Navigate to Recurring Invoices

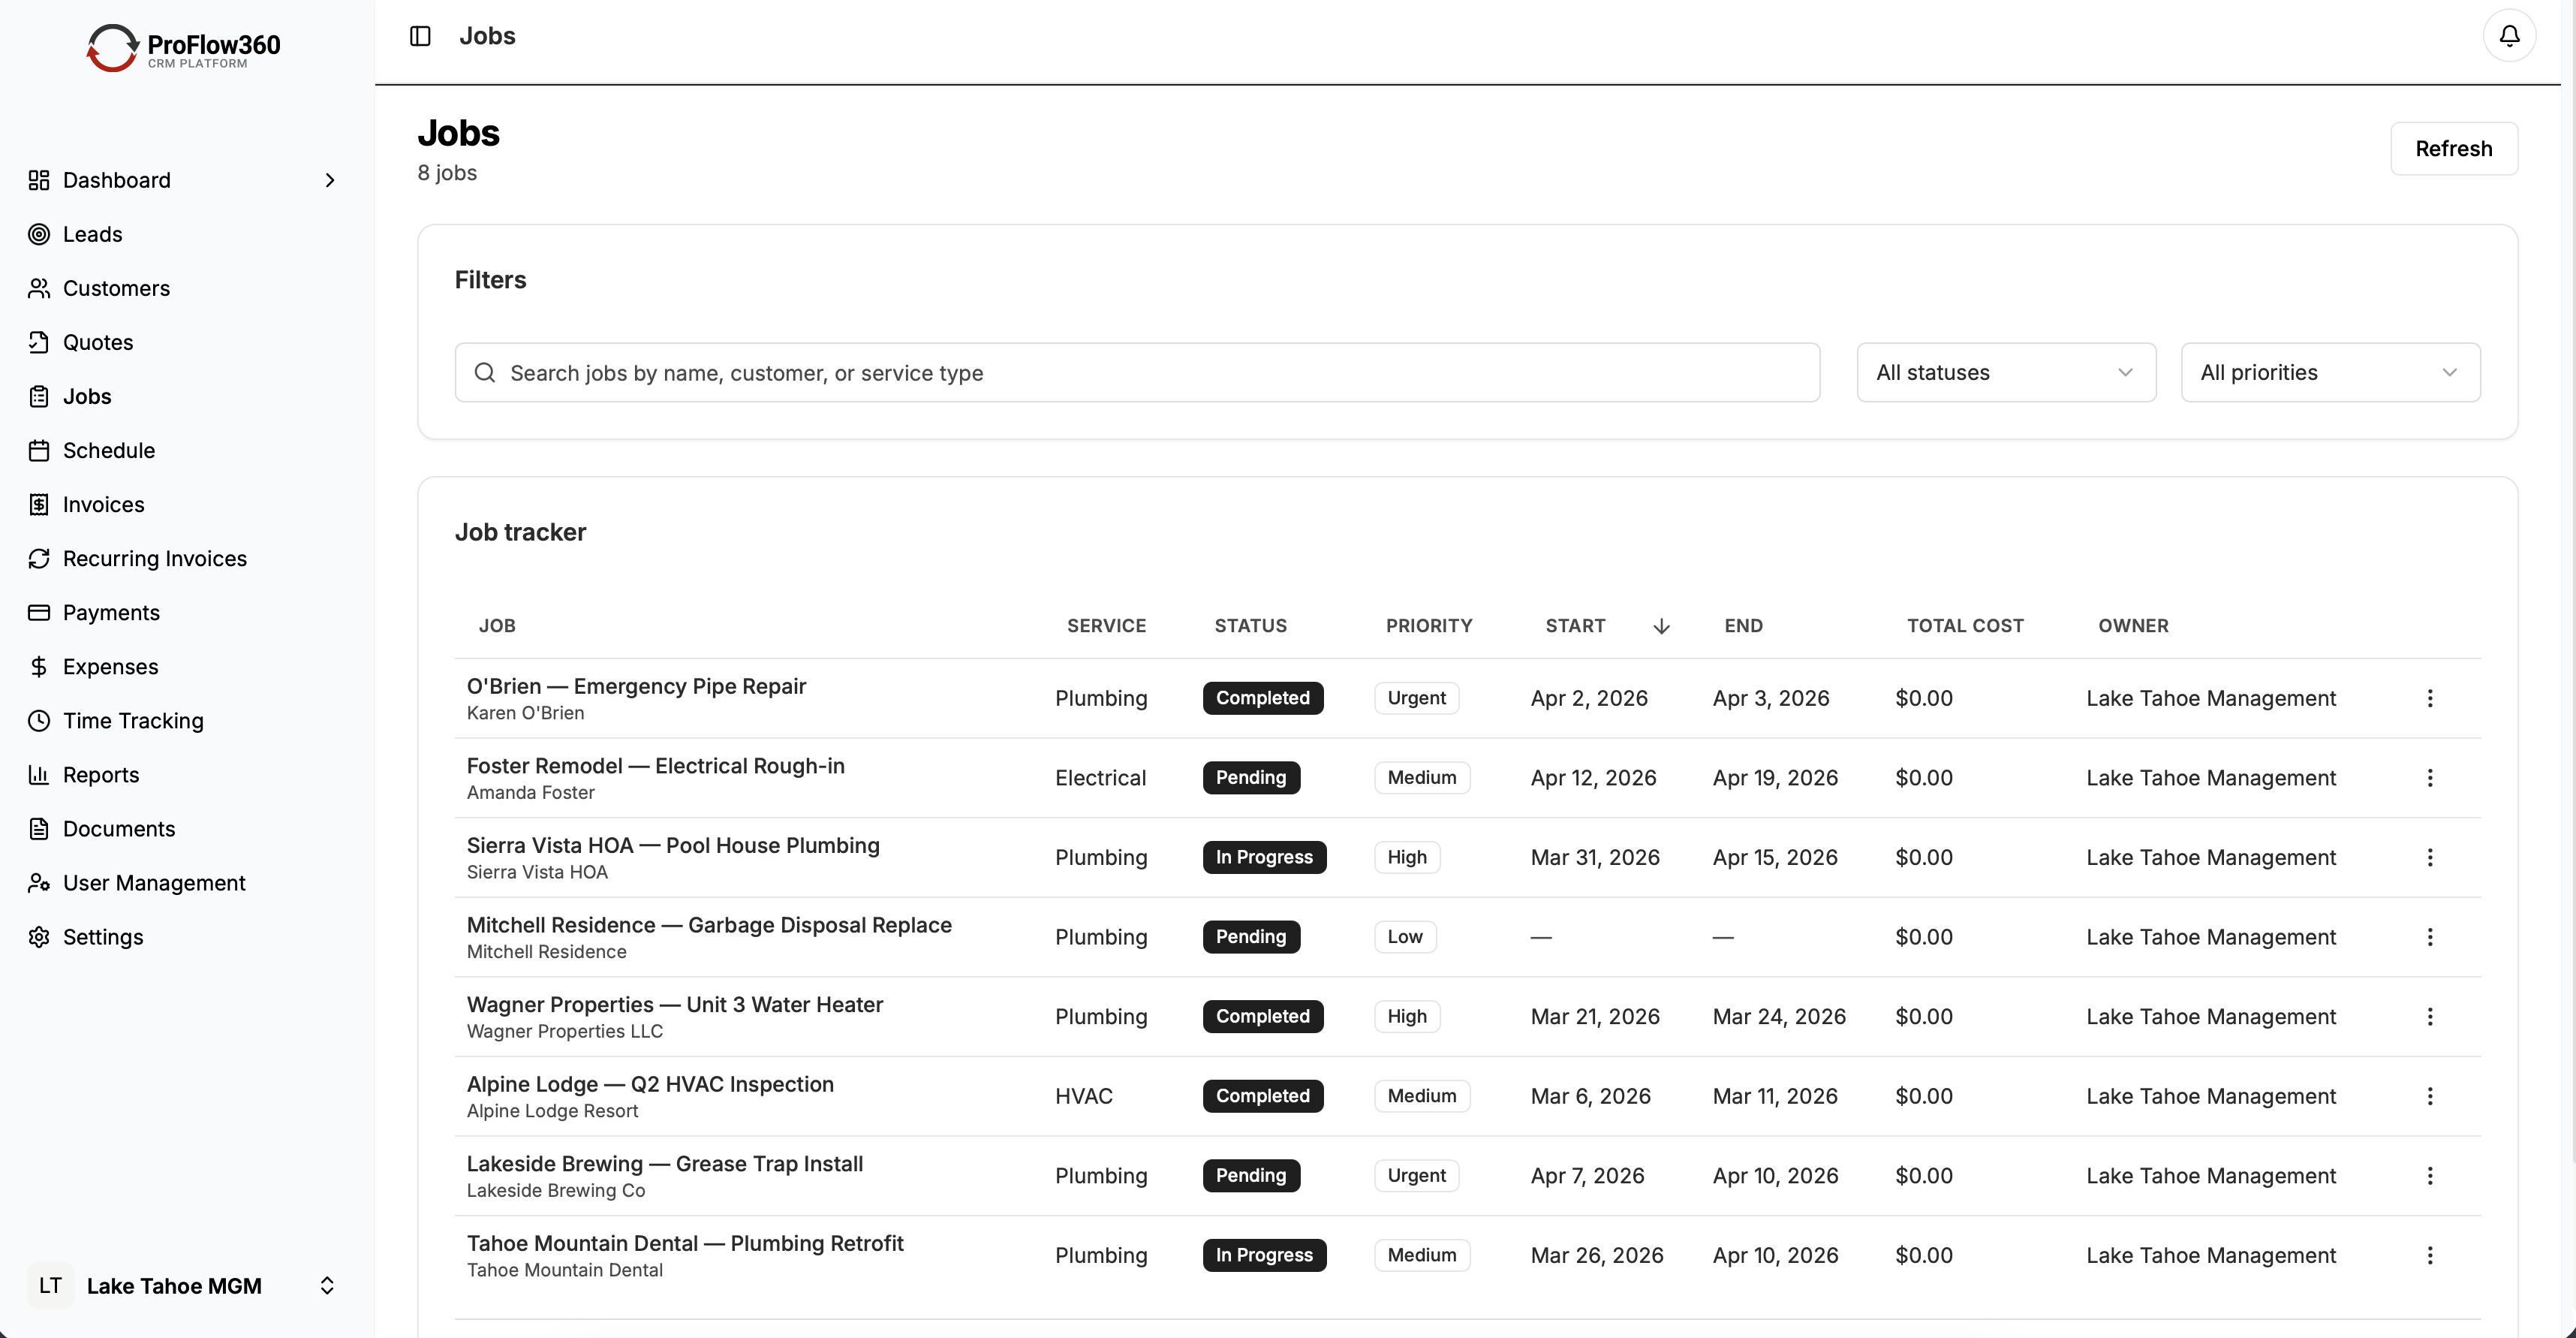[155, 558]
